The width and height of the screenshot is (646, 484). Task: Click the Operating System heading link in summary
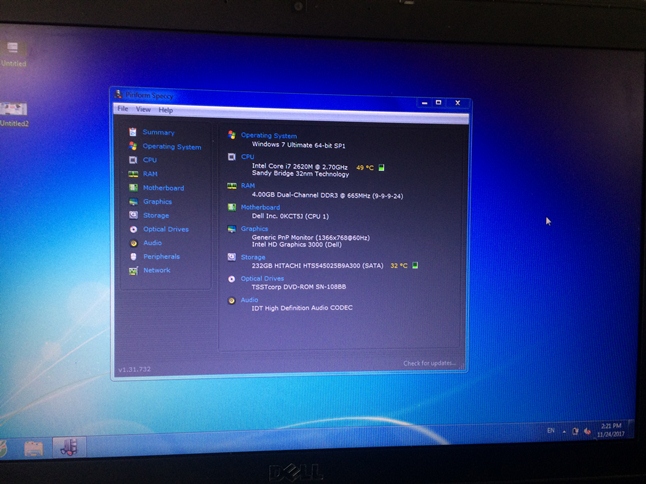[x=269, y=135]
